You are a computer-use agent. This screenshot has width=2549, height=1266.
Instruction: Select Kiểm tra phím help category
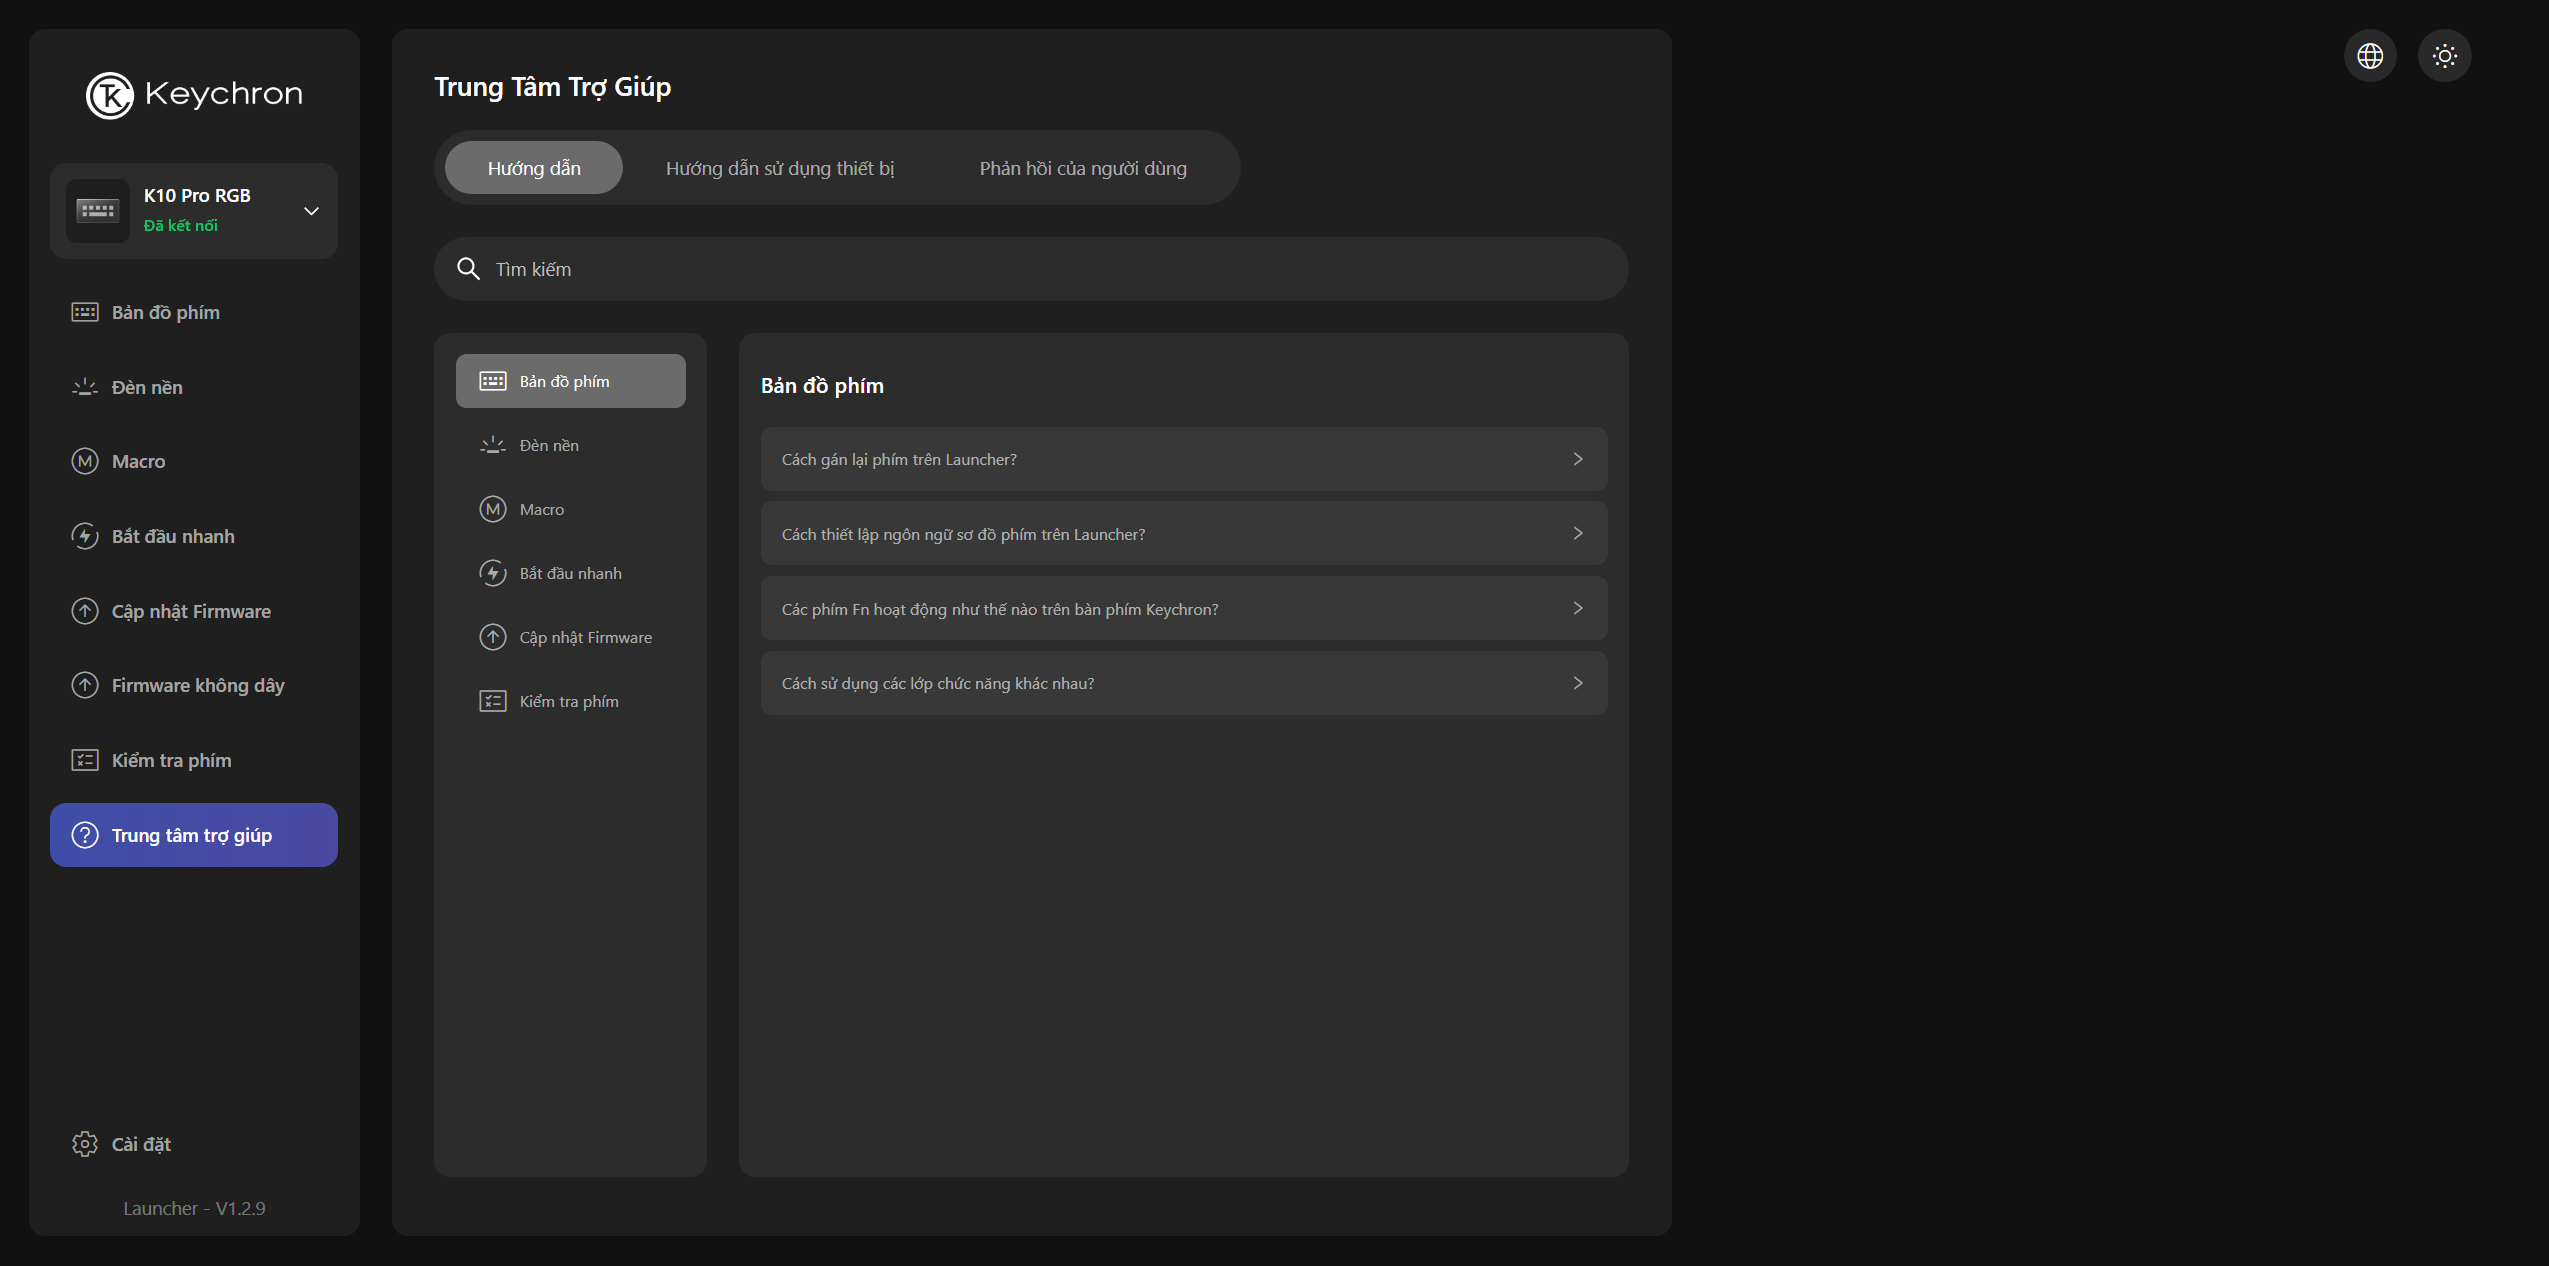[568, 701]
